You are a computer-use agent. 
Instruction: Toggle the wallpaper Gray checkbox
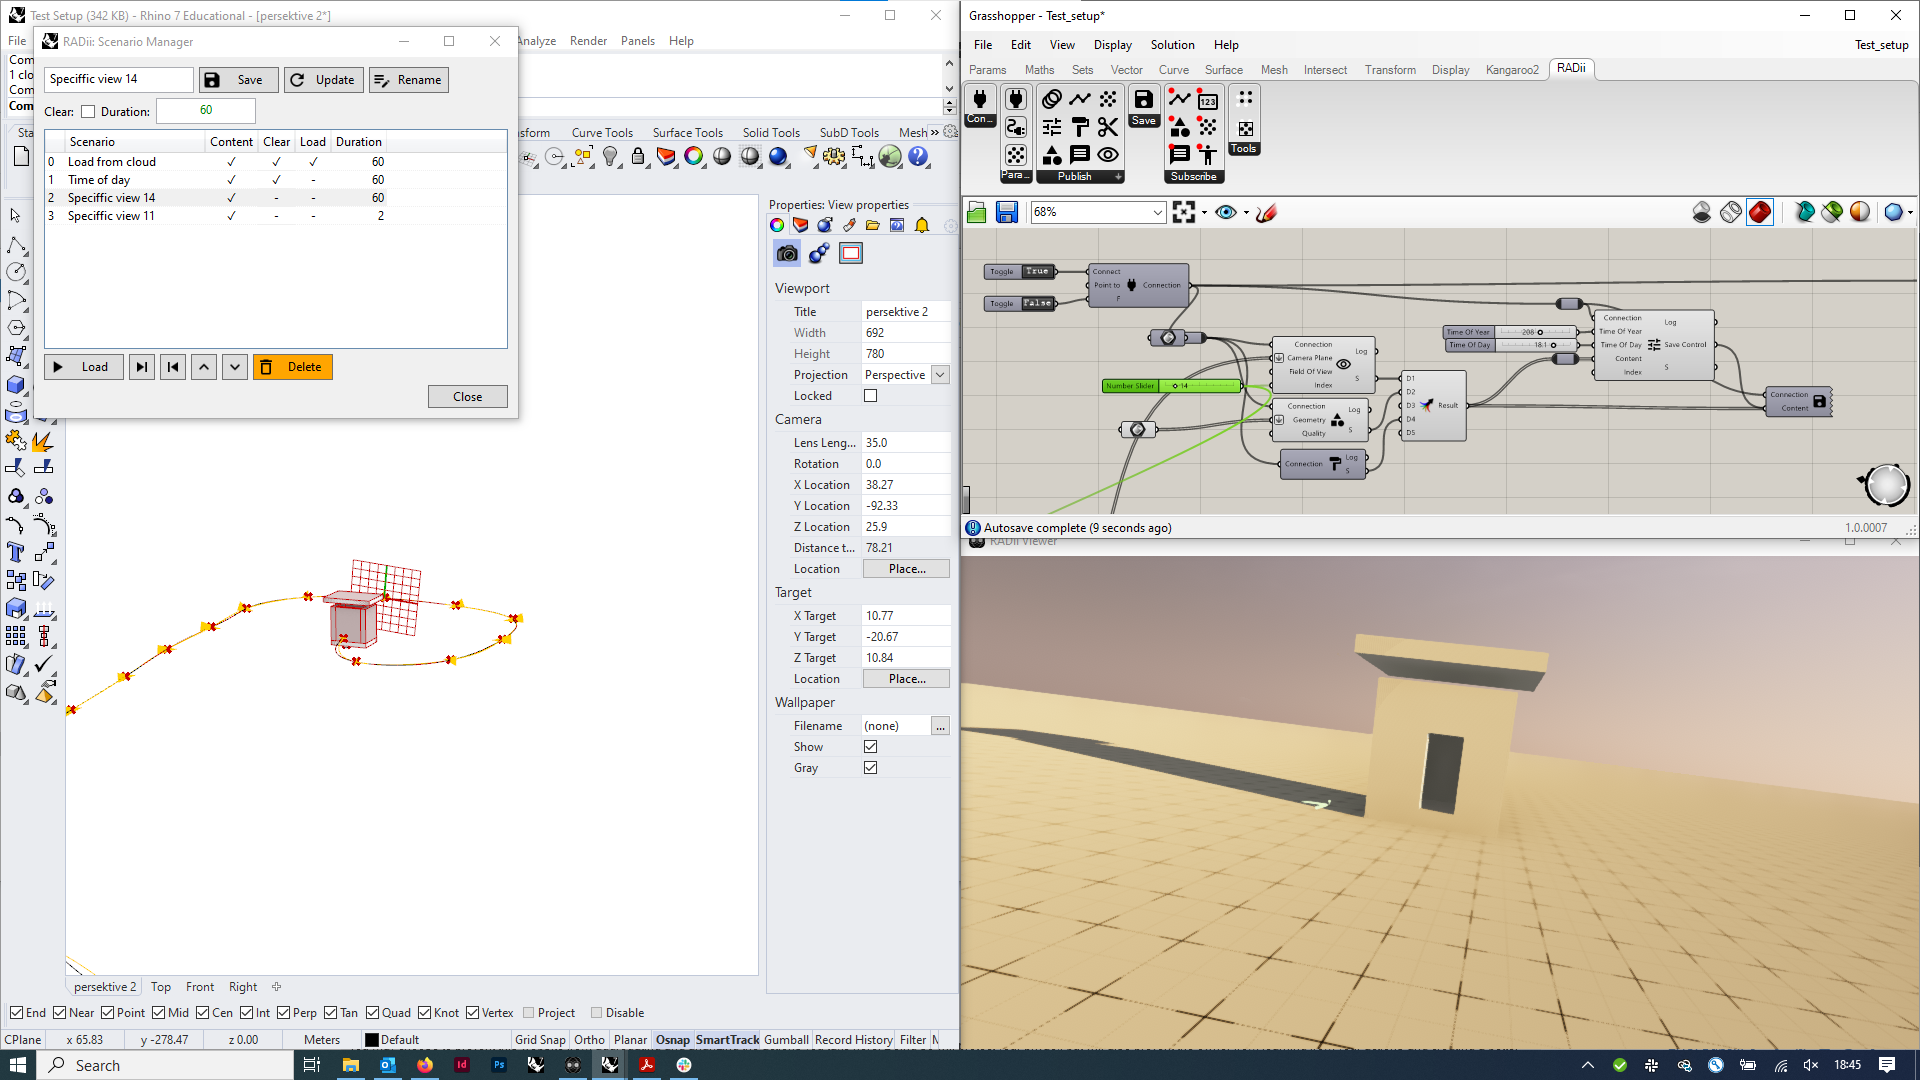click(871, 768)
